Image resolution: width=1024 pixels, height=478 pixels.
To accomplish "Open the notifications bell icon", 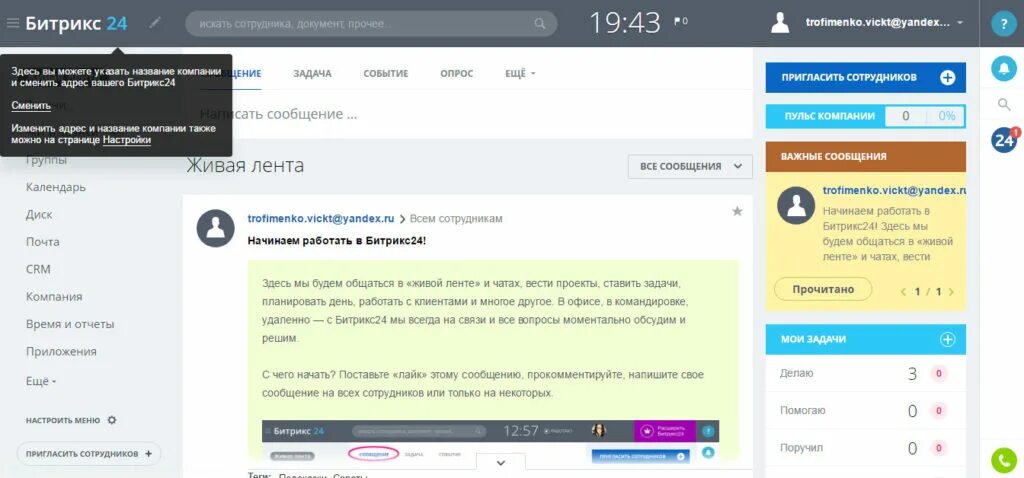I will pos(1004,68).
